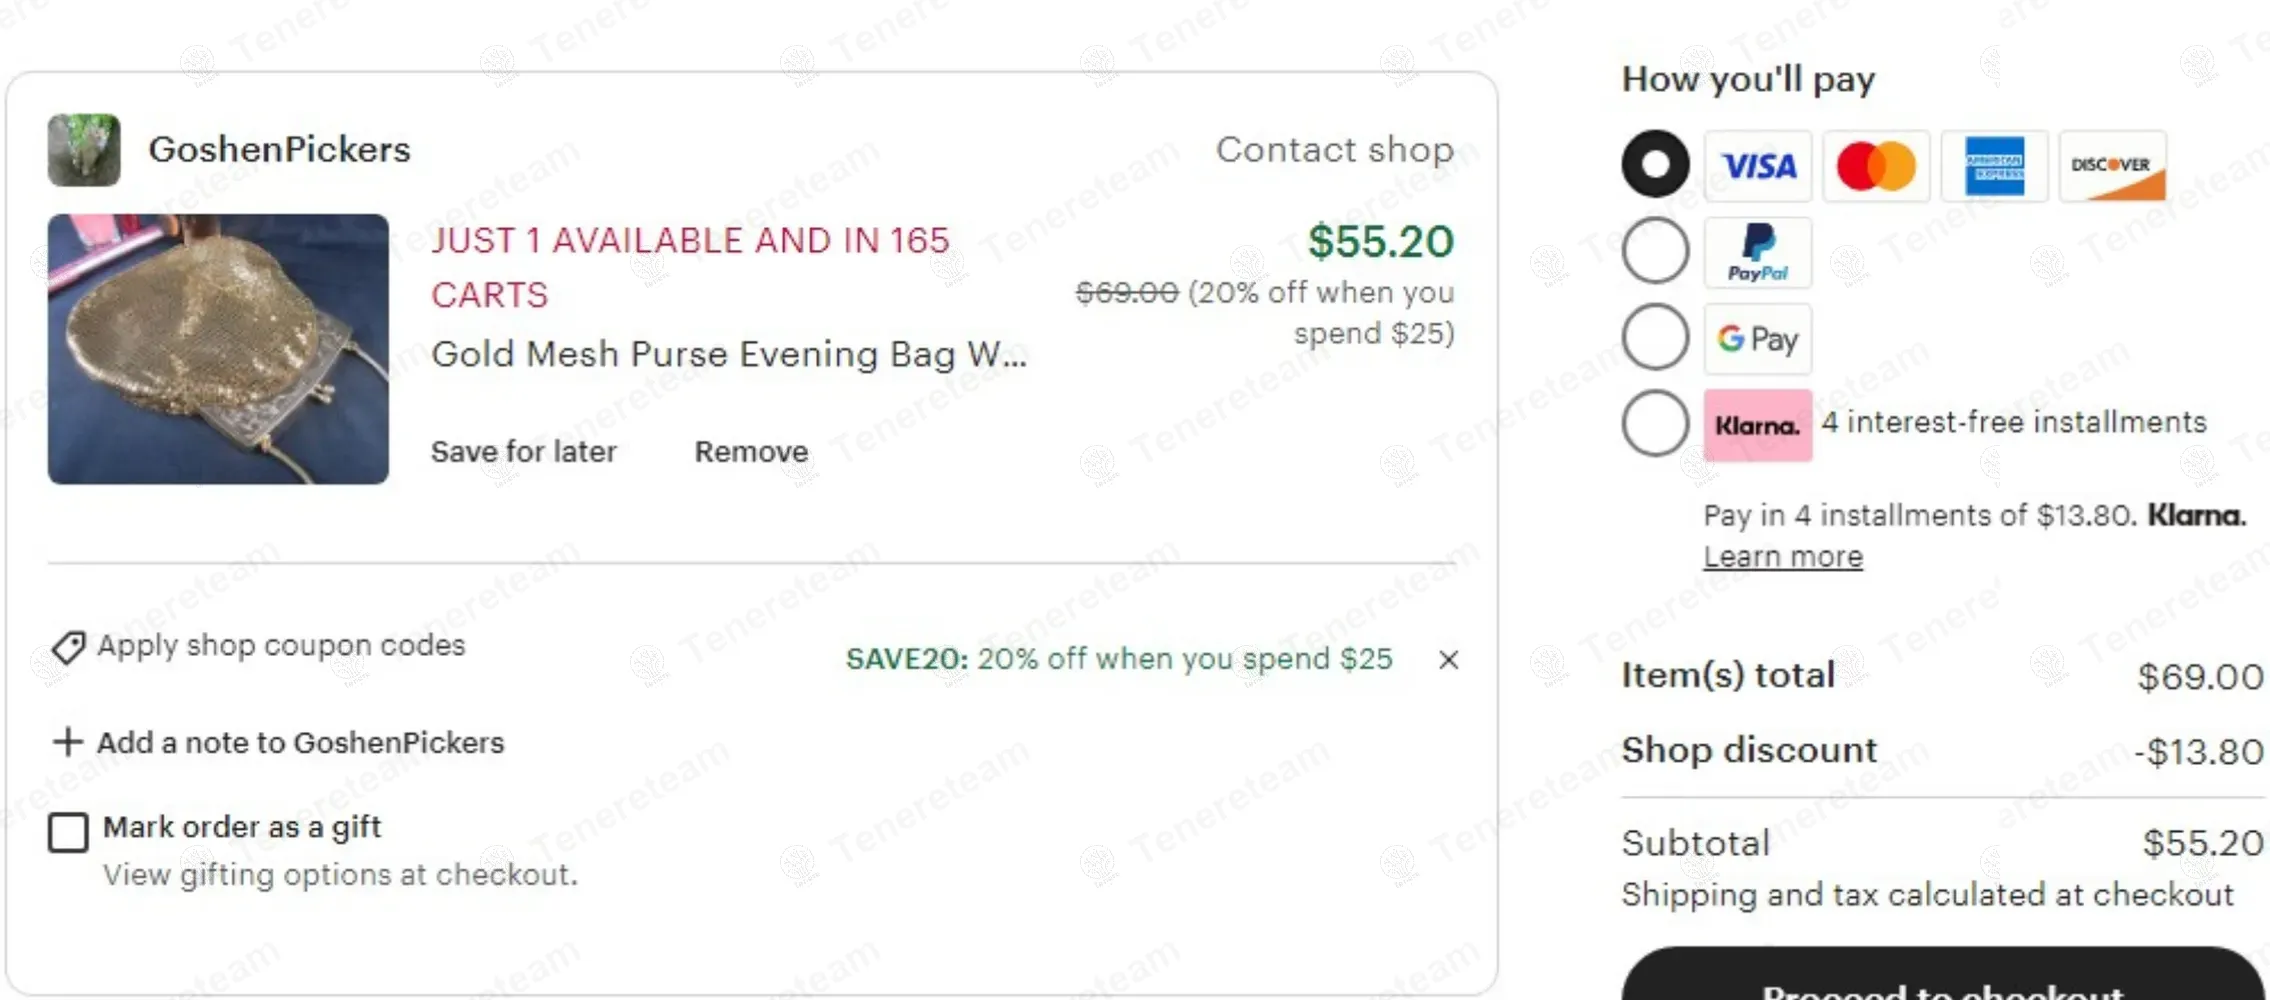Click the pink Klarna logo
2270x1000 pixels.
click(1758, 425)
